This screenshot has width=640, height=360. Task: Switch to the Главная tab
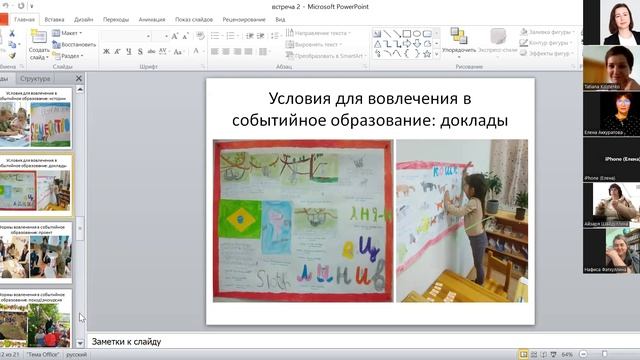tap(24, 19)
